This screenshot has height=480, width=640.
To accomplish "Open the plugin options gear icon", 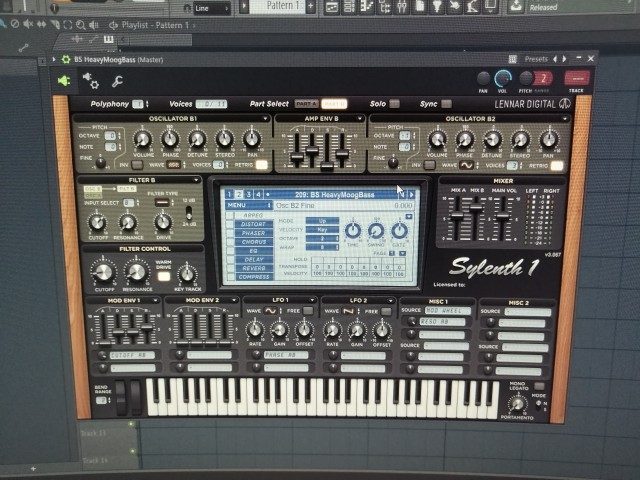I will tap(66, 60).
